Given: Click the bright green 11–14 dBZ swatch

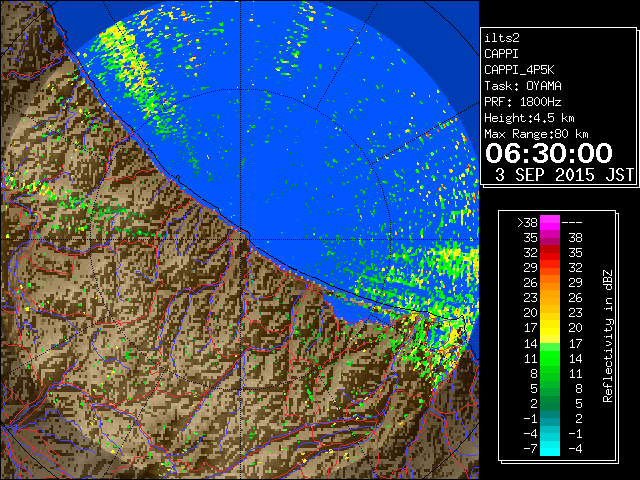Looking at the screenshot, I should (550, 358).
